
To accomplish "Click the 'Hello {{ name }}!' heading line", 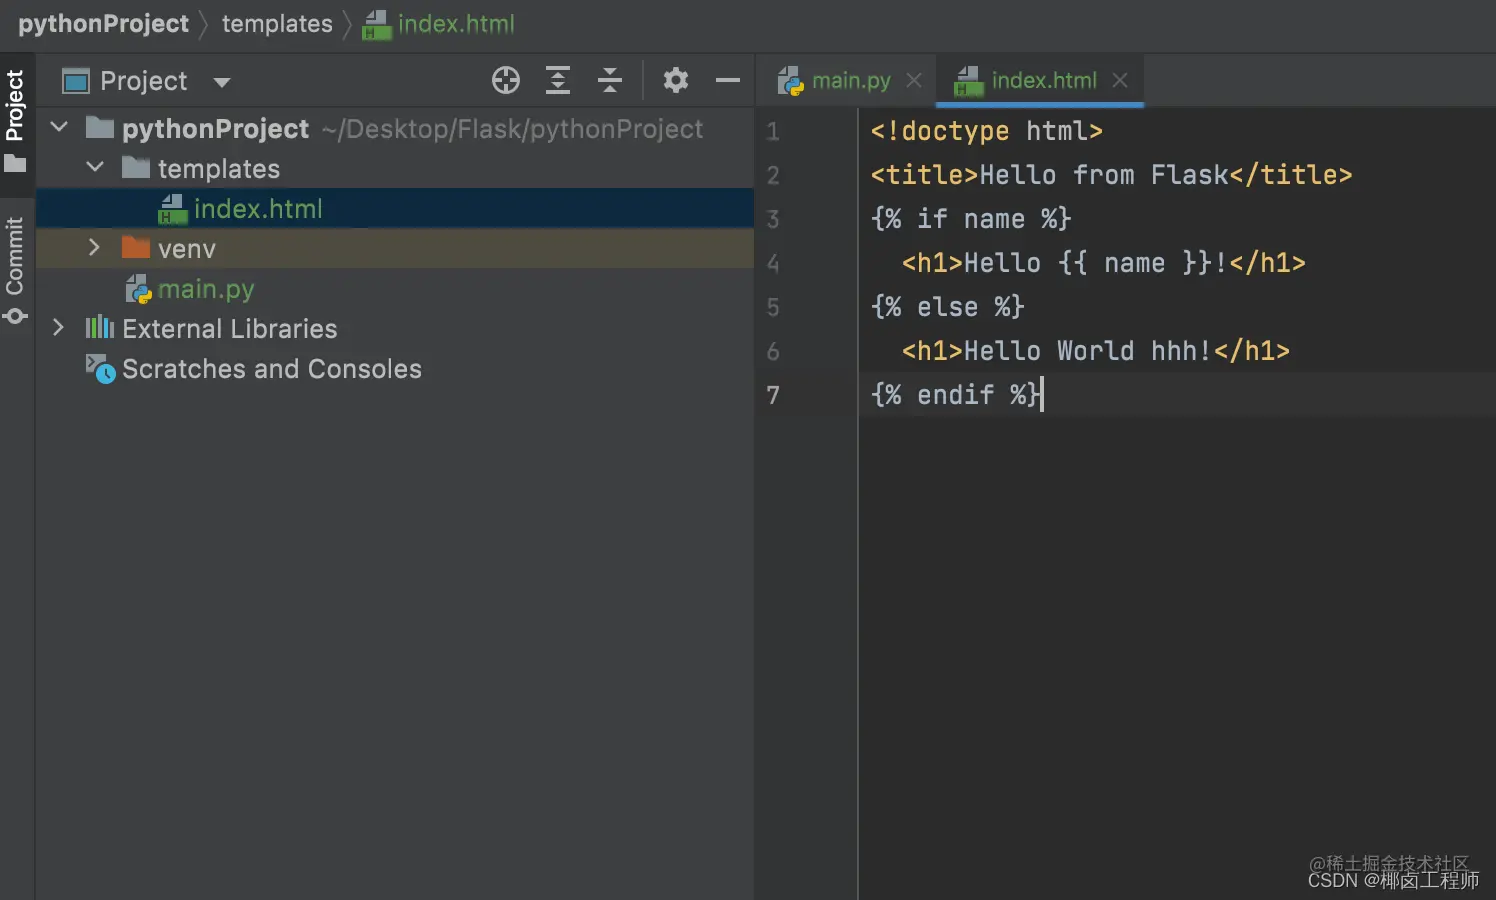I will pyautogui.click(x=1104, y=263).
